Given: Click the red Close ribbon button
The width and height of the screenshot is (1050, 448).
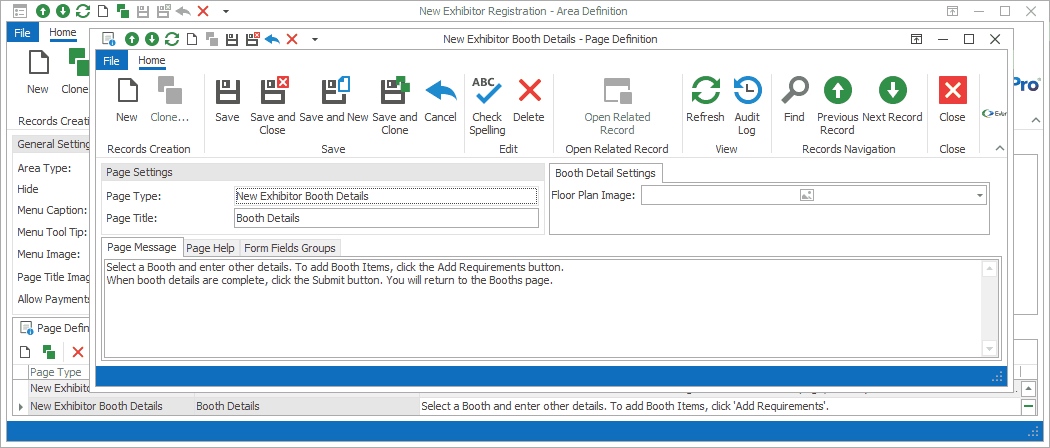Looking at the screenshot, I should click(952, 100).
